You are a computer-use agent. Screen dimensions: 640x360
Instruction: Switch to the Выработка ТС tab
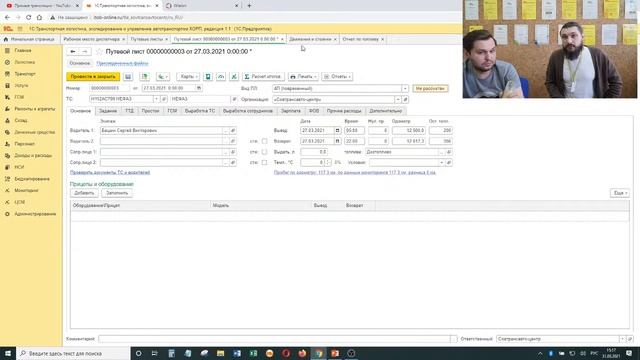click(x=200, y=111)
